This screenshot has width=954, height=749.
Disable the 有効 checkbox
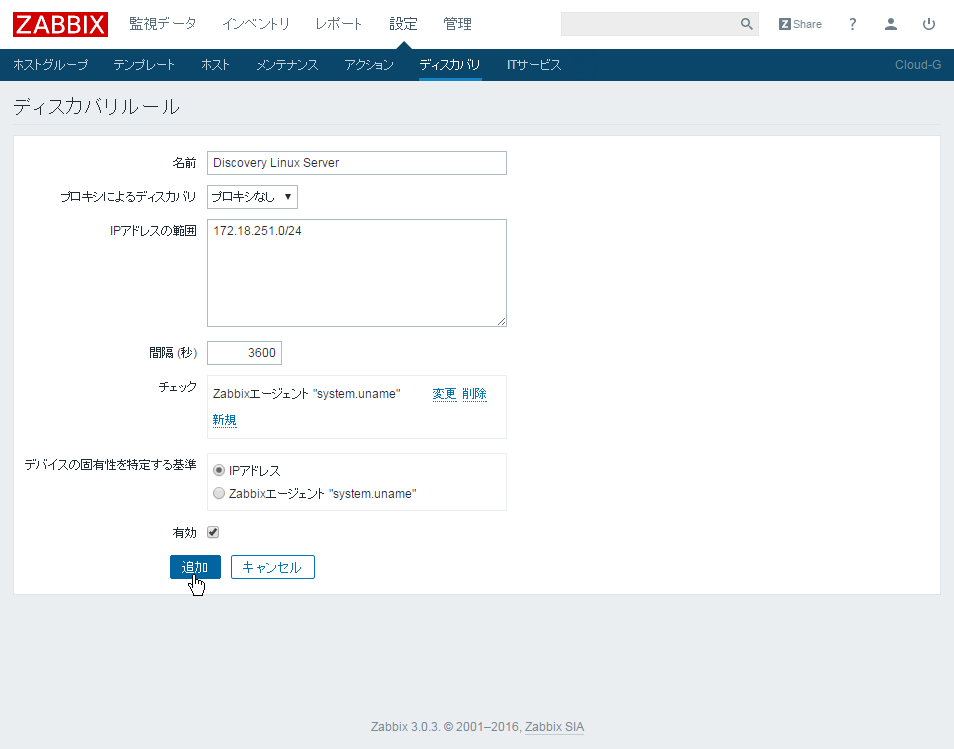212,531
